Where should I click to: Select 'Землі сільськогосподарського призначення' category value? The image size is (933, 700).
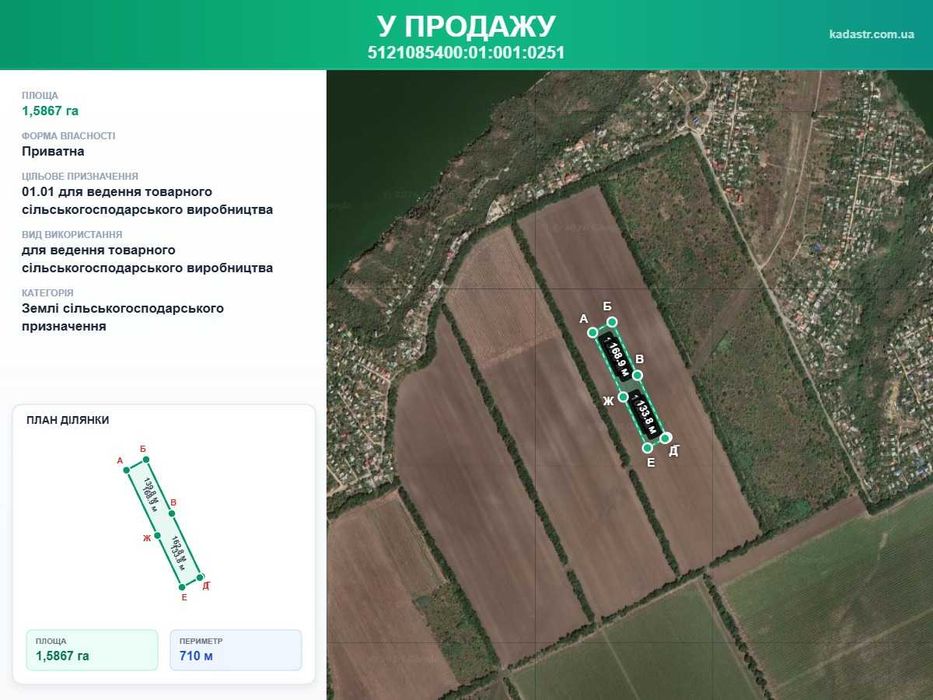tap(123, 317)
